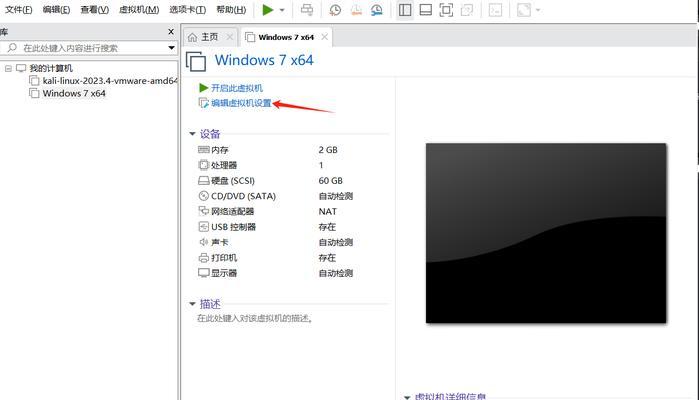Image resolution: width=699 pixels, height=400 pixels.
Task: Click the 2 GB memory value
Action: [x=328, y=150]
